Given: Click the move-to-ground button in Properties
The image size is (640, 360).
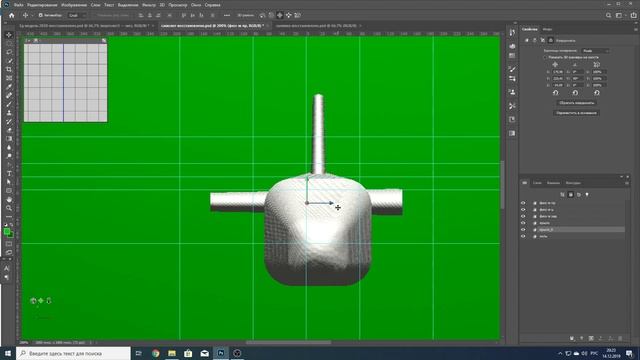Looking at the screenshot, I should pyautogui.click(x=577, y=113).
